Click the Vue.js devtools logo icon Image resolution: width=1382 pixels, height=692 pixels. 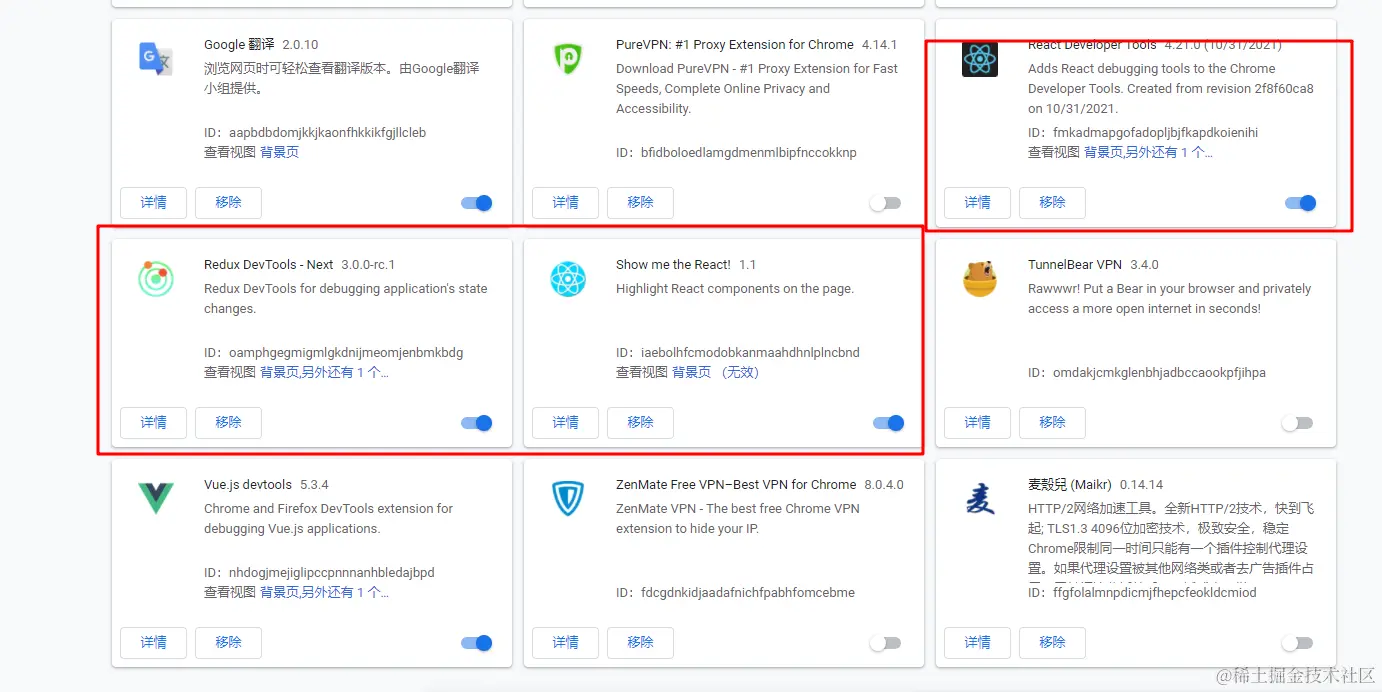(x=156, y=497)
